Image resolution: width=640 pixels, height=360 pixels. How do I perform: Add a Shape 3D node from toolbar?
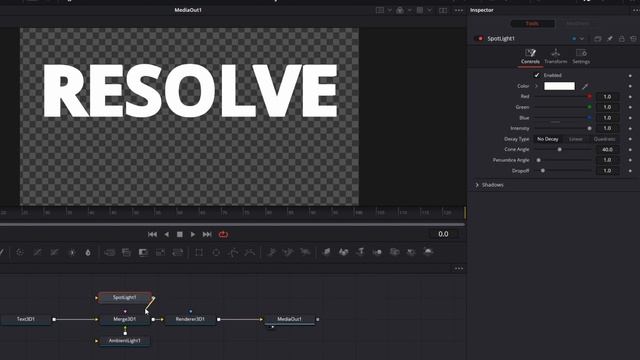344,252
